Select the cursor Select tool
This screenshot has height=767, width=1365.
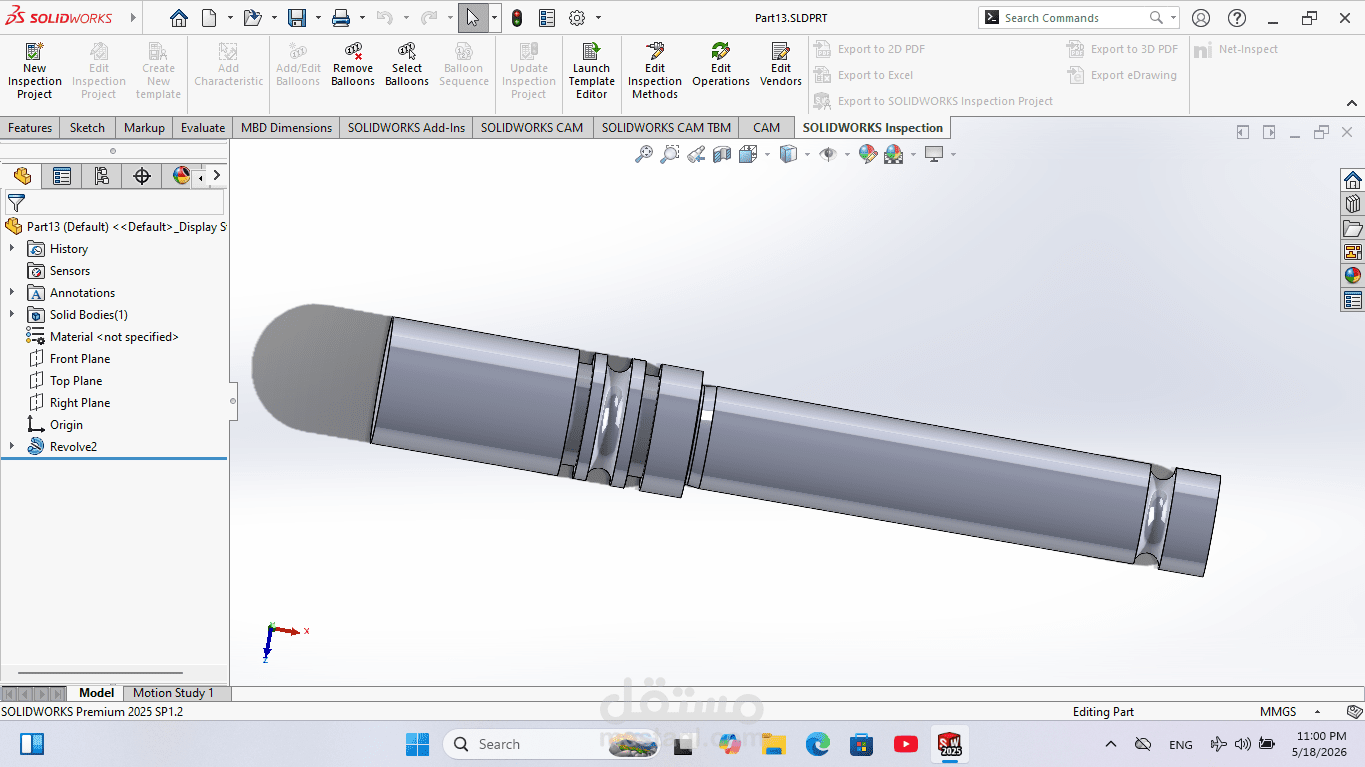473,18
